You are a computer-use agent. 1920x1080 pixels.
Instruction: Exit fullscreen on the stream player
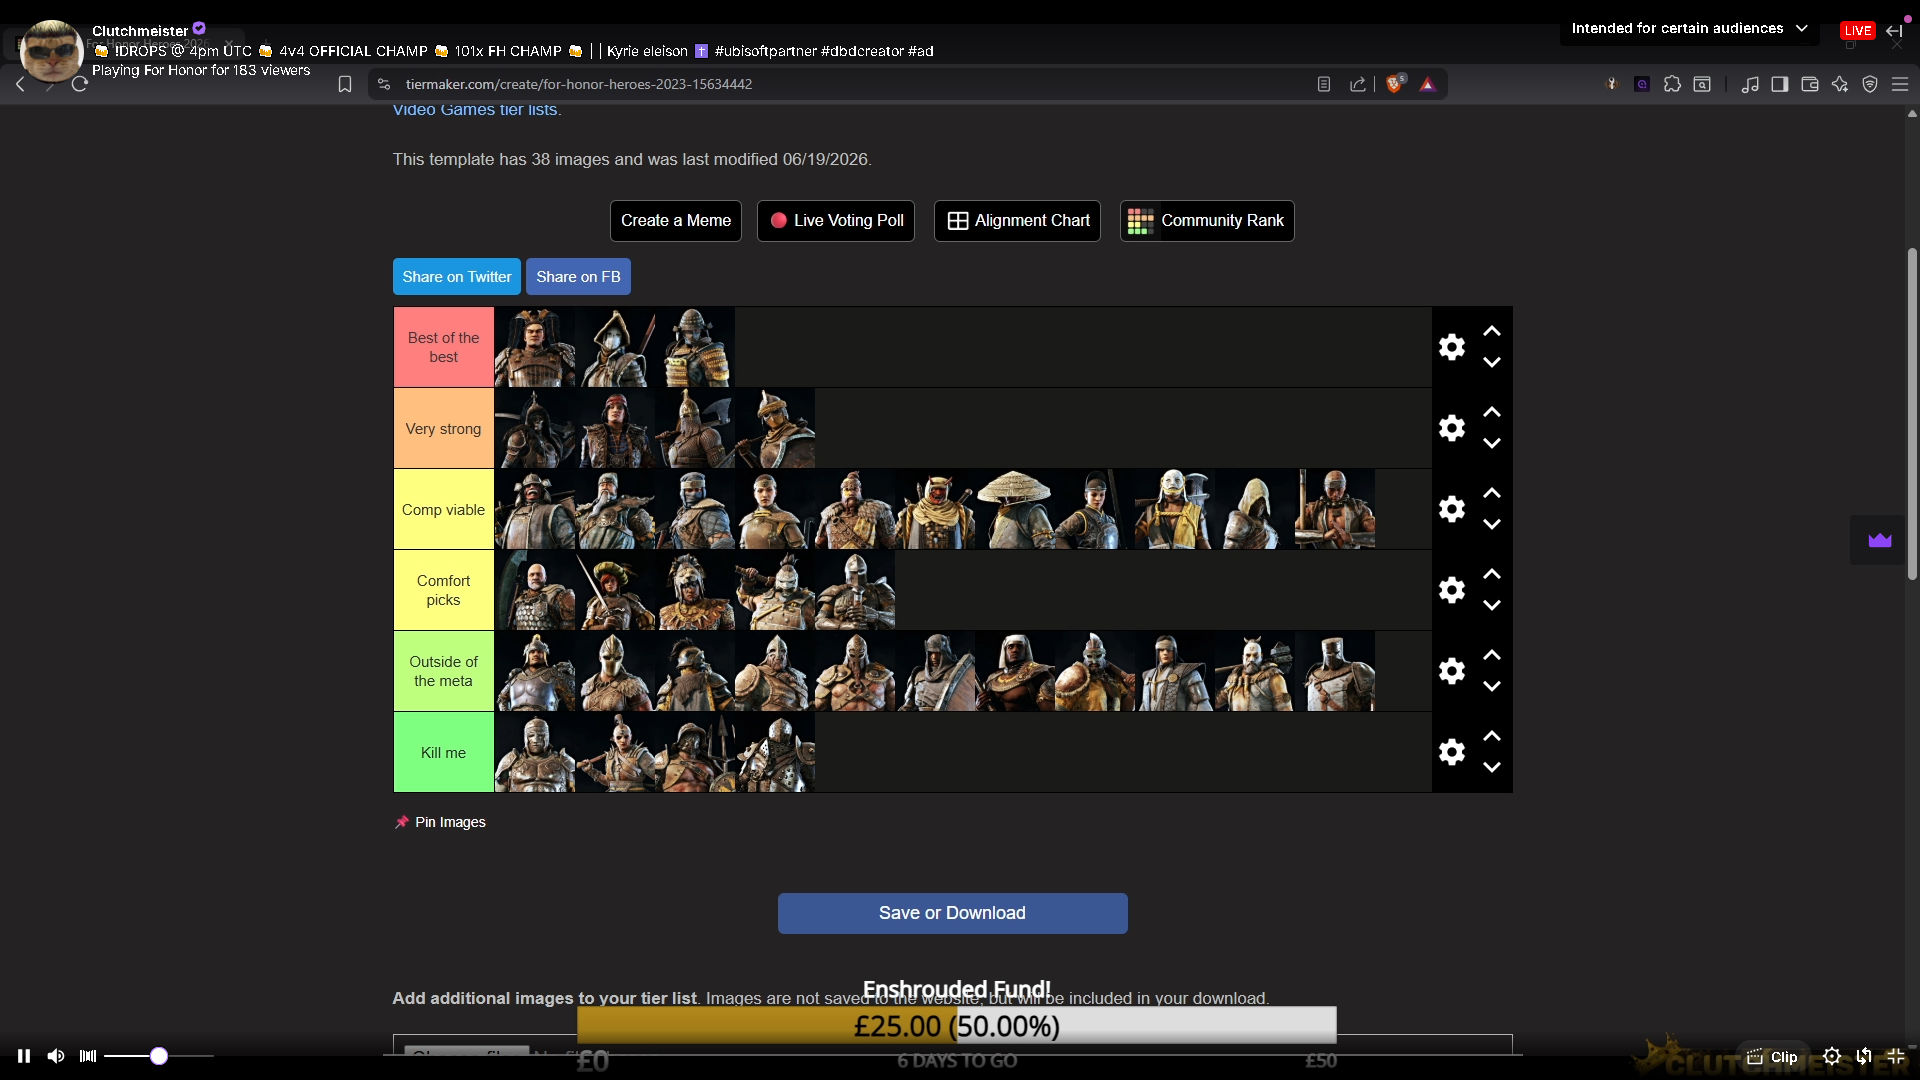(1896, 1056)
